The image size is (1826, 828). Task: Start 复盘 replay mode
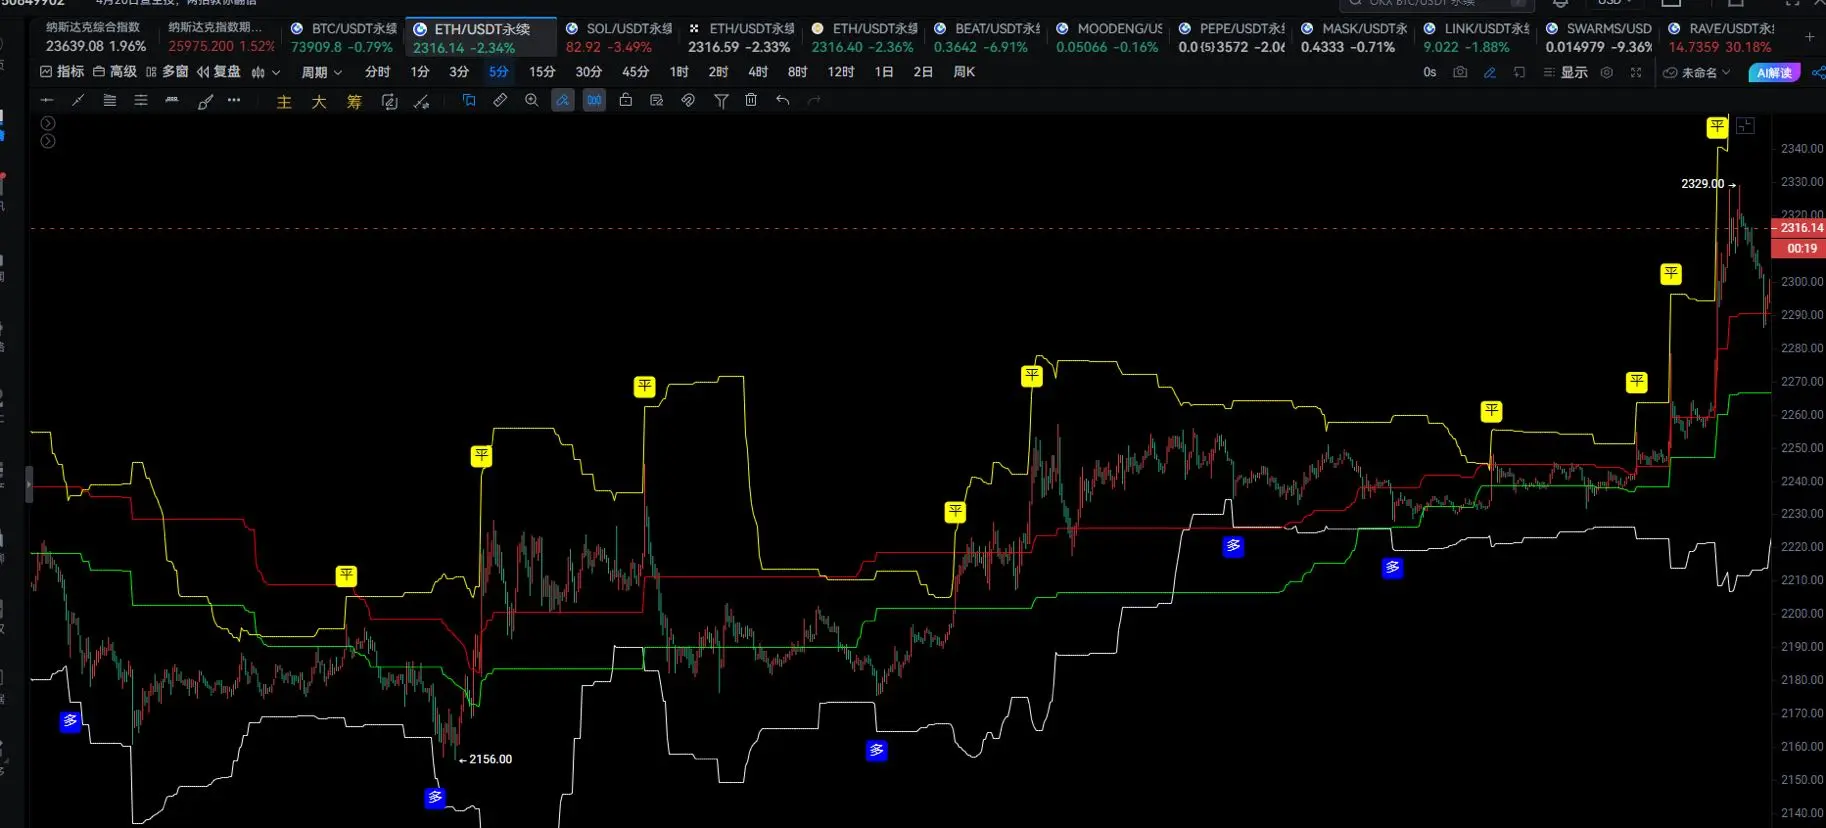tap(219, 72)
